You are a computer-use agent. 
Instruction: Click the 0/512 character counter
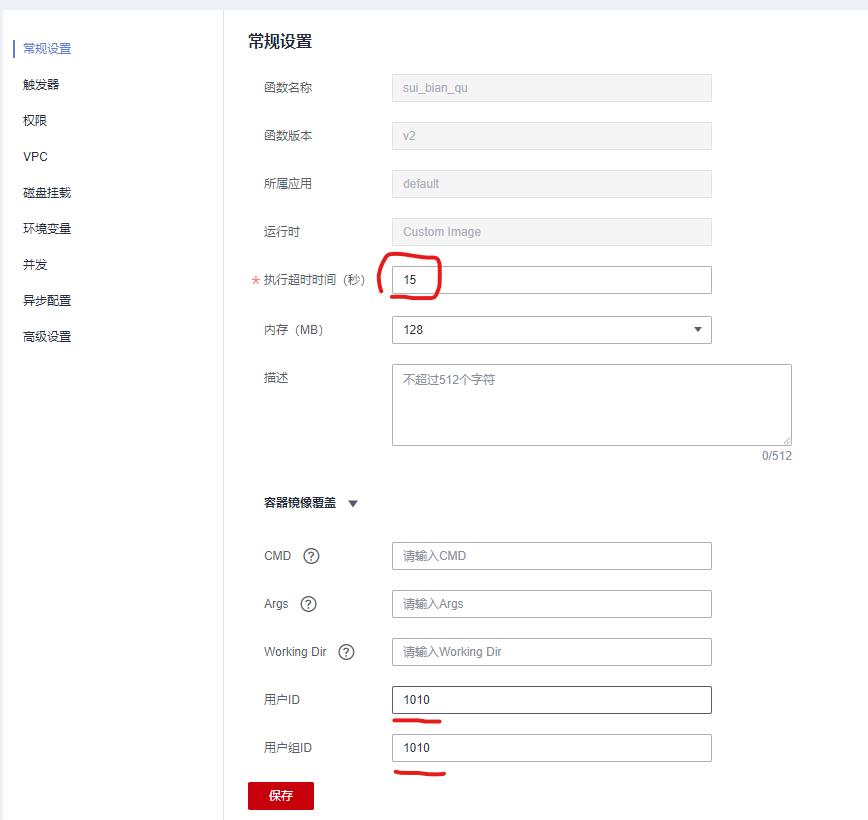777,456
